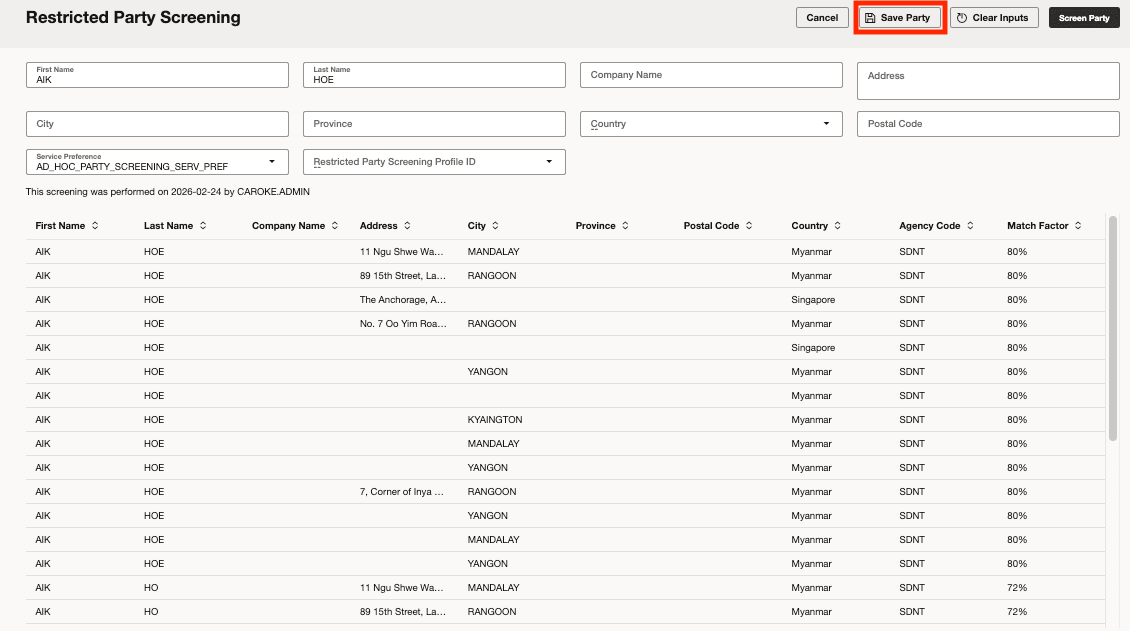Sort by City column arrows
Screen dimensions: 1130x631
[x=495, y=226]
